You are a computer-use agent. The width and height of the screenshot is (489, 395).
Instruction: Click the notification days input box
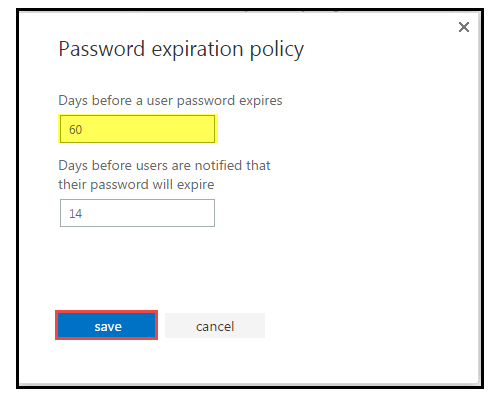[137, 213]
